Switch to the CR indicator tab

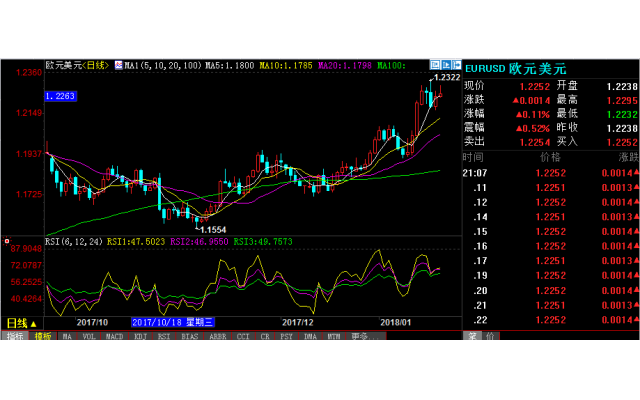coord(265,336)
